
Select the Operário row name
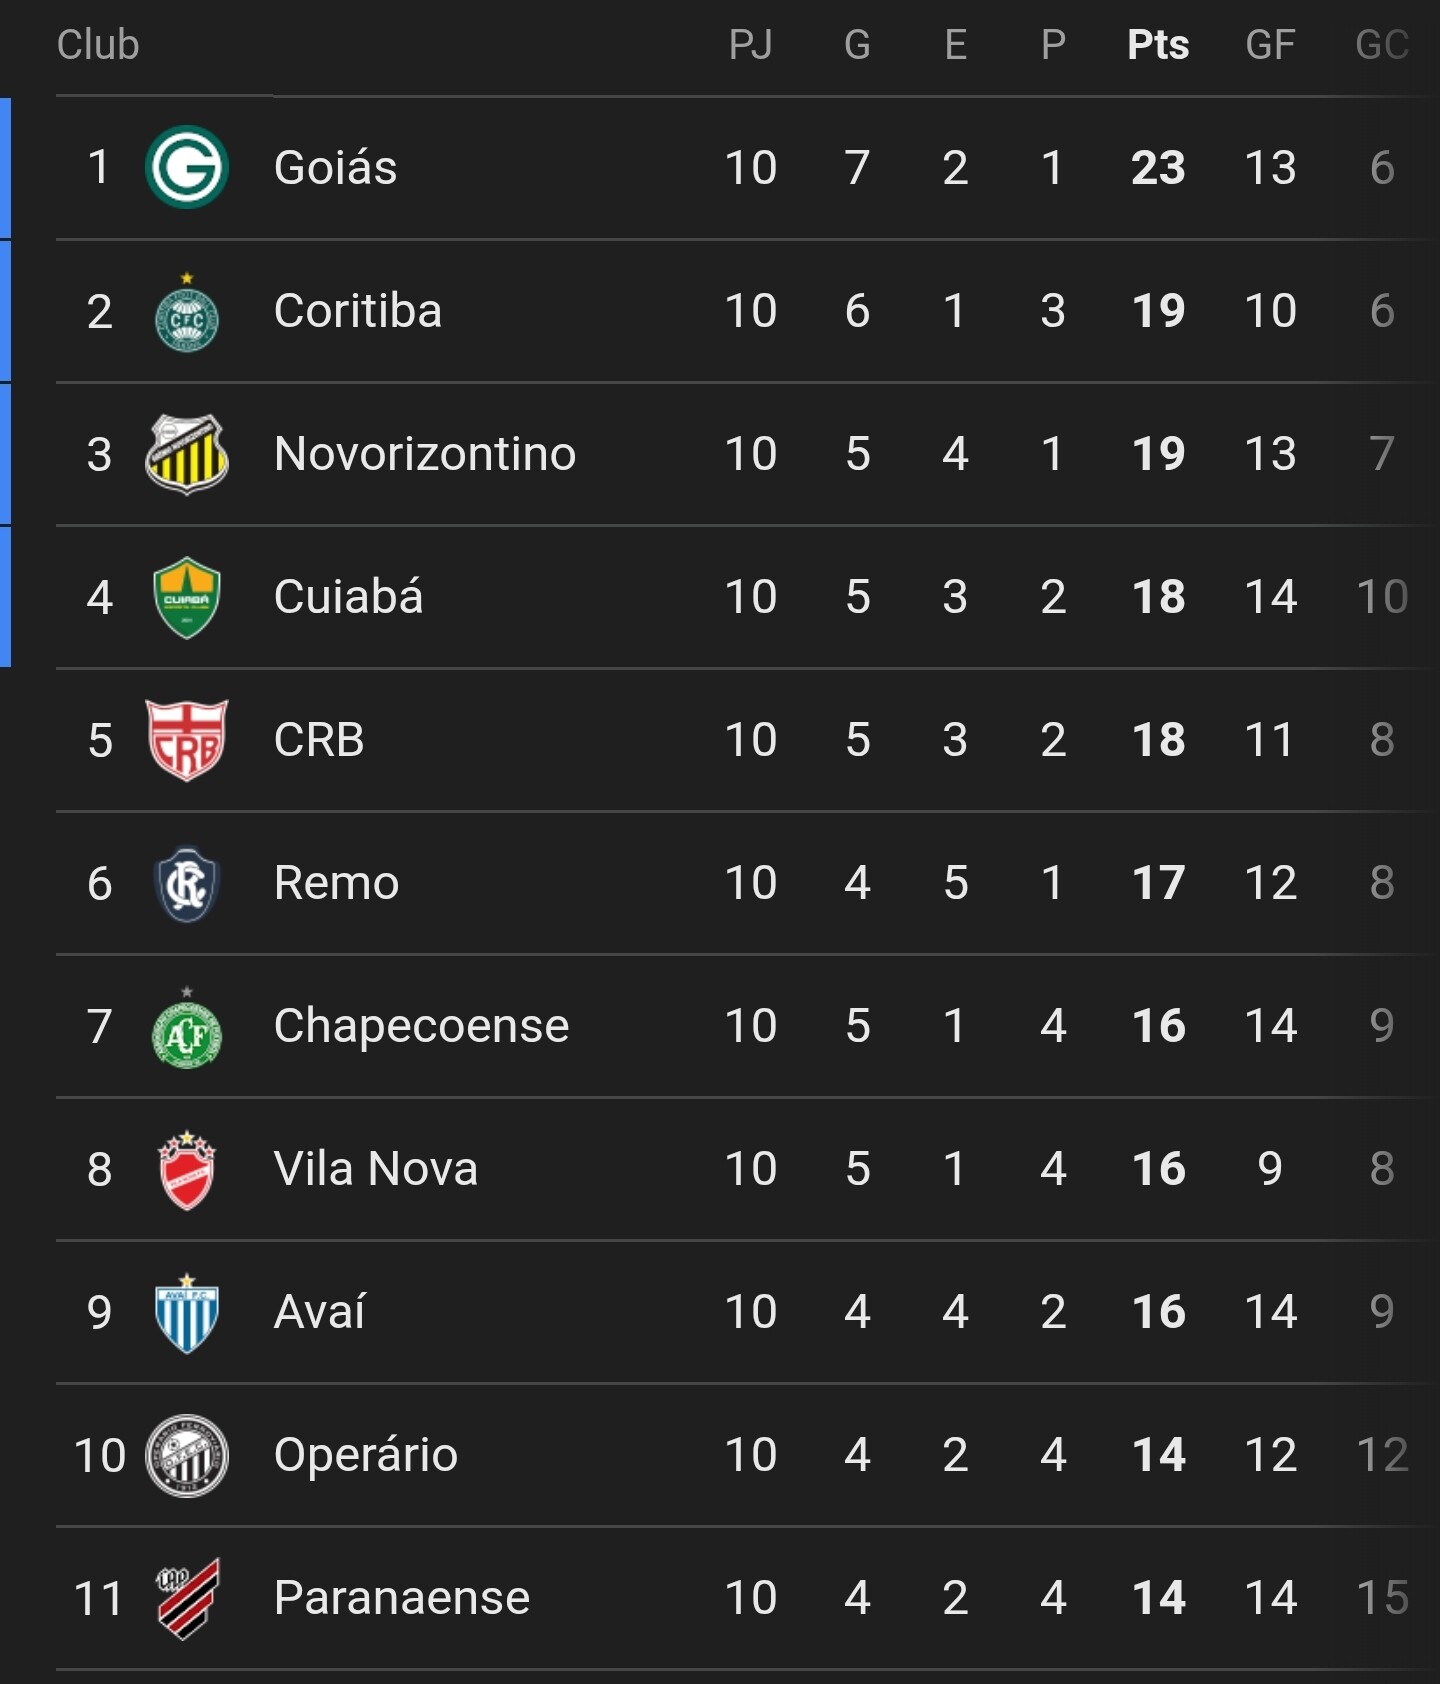366,1455
